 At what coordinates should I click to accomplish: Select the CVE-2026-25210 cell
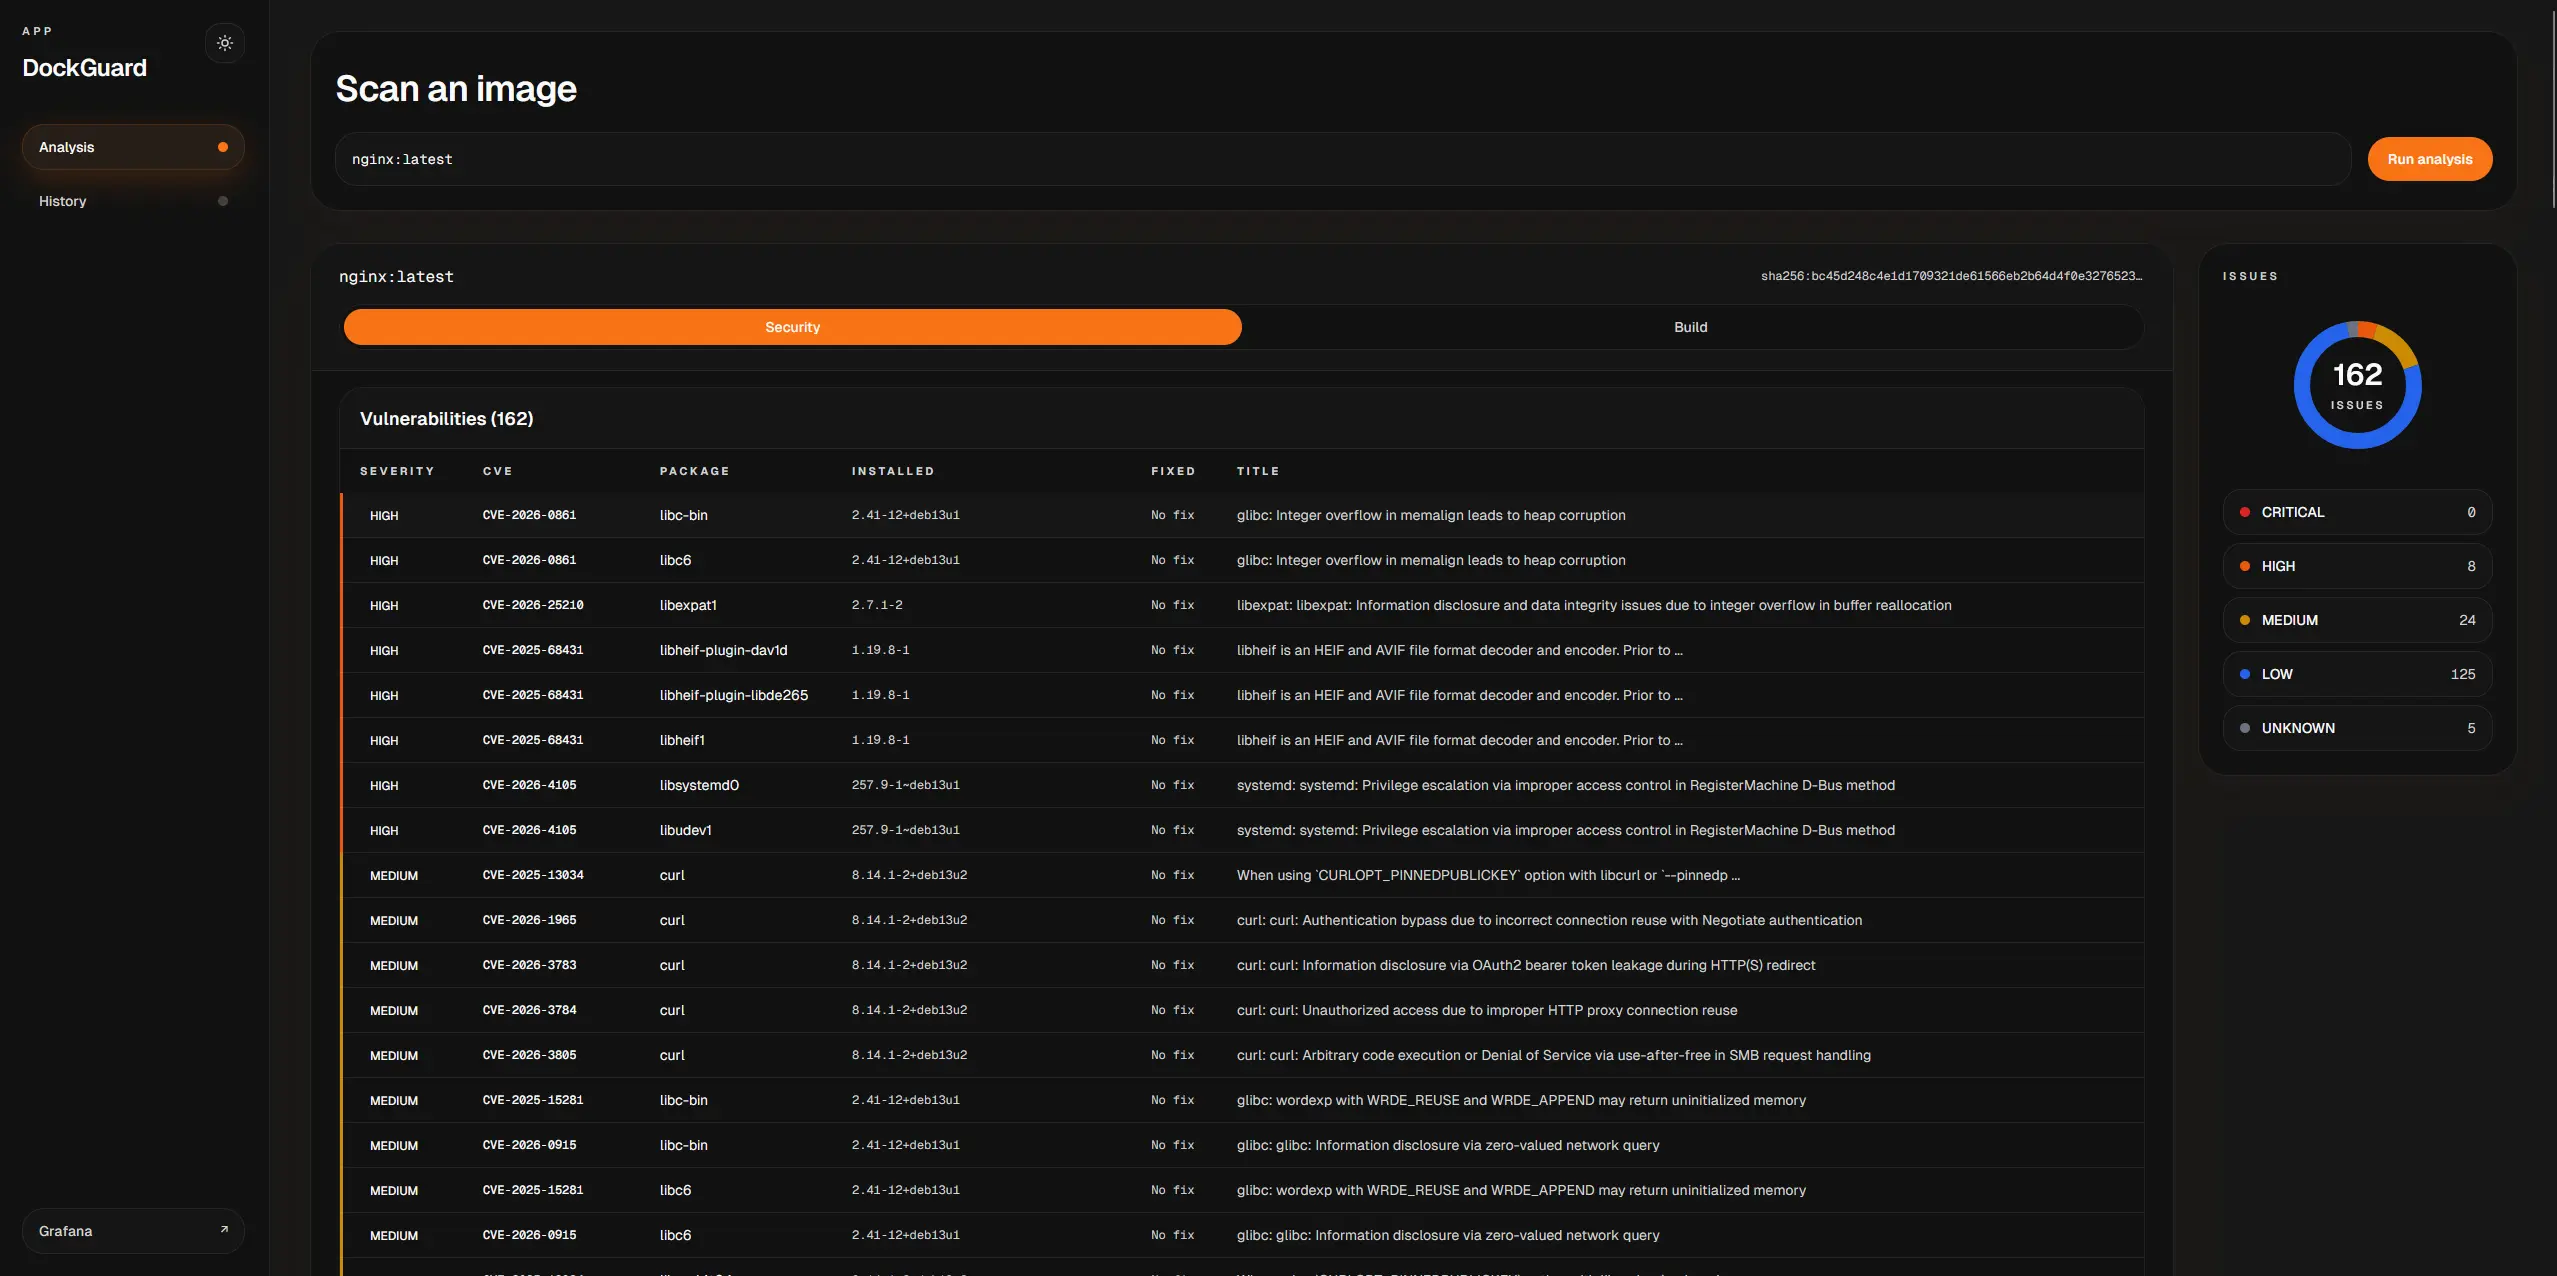pyautogui.click(x=533, y=605)
